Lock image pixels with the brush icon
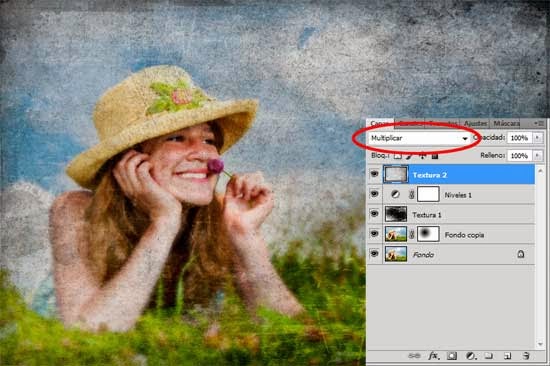 coord(409,155)
